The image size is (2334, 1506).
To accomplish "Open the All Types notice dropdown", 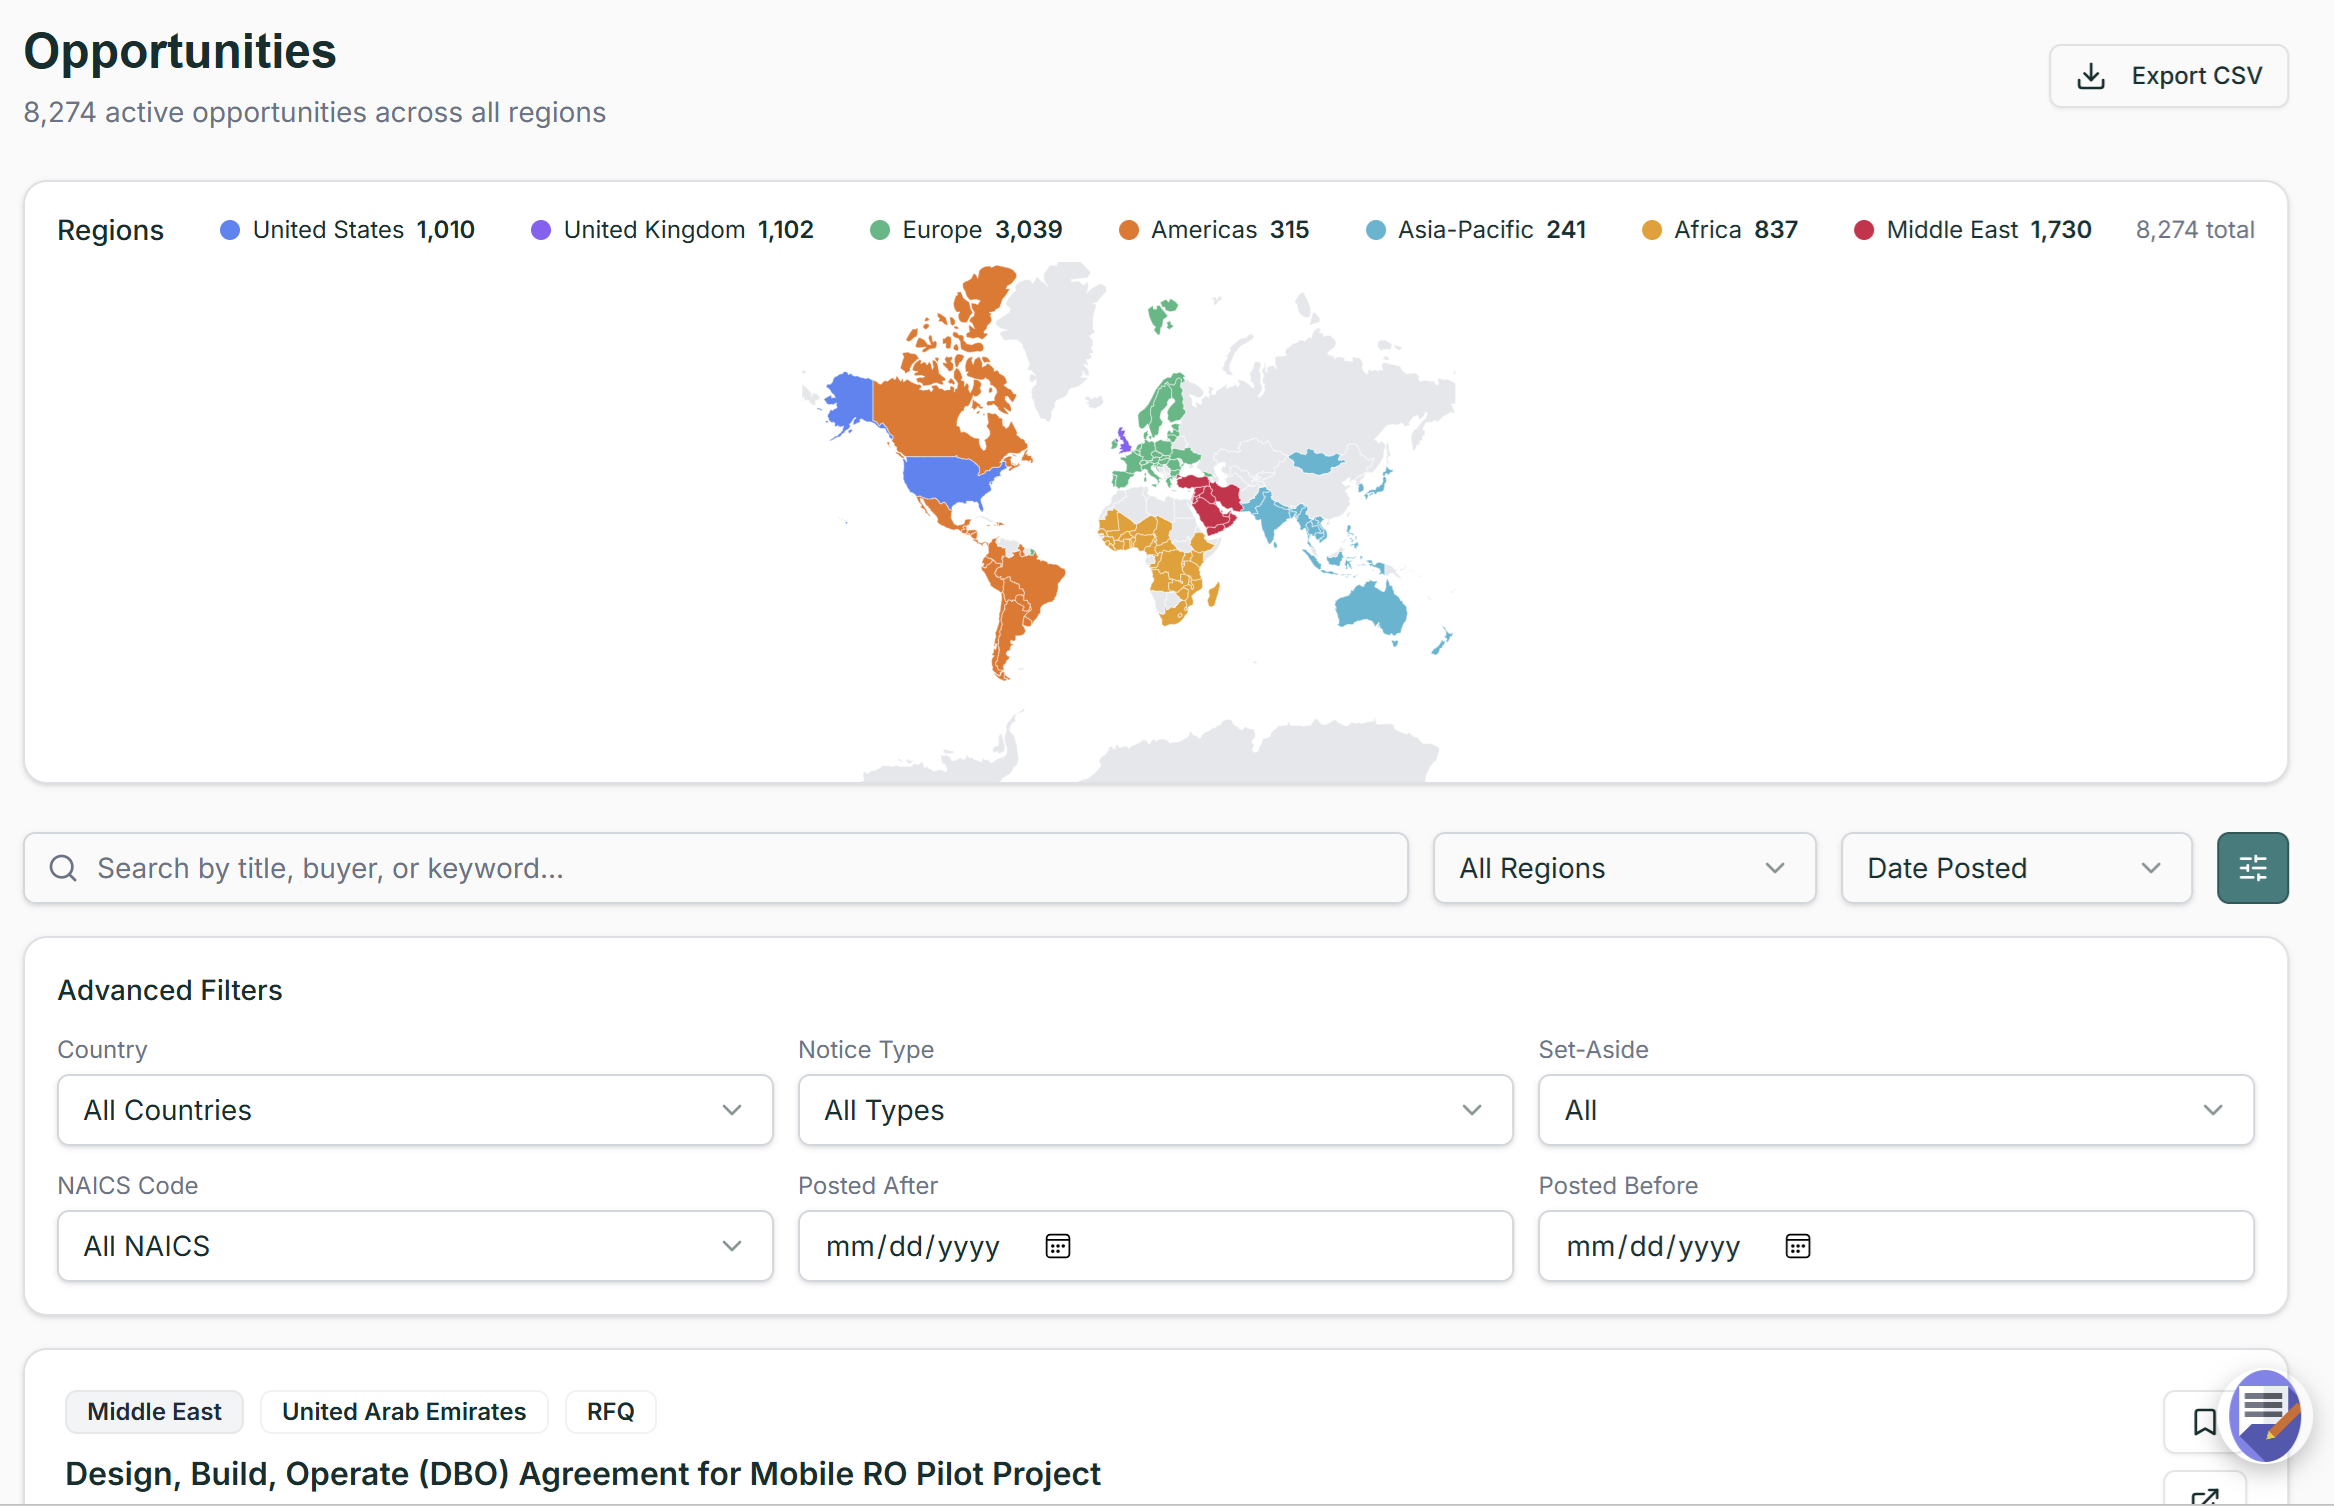I will pos(1155,1110).
